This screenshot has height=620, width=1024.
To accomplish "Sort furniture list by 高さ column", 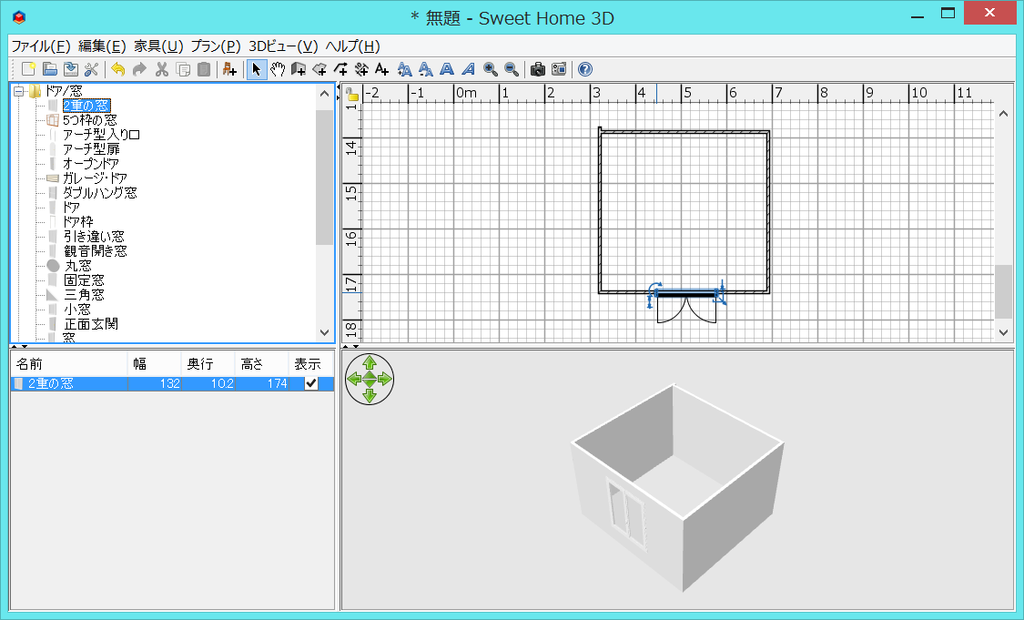I will tap(262, 364).
